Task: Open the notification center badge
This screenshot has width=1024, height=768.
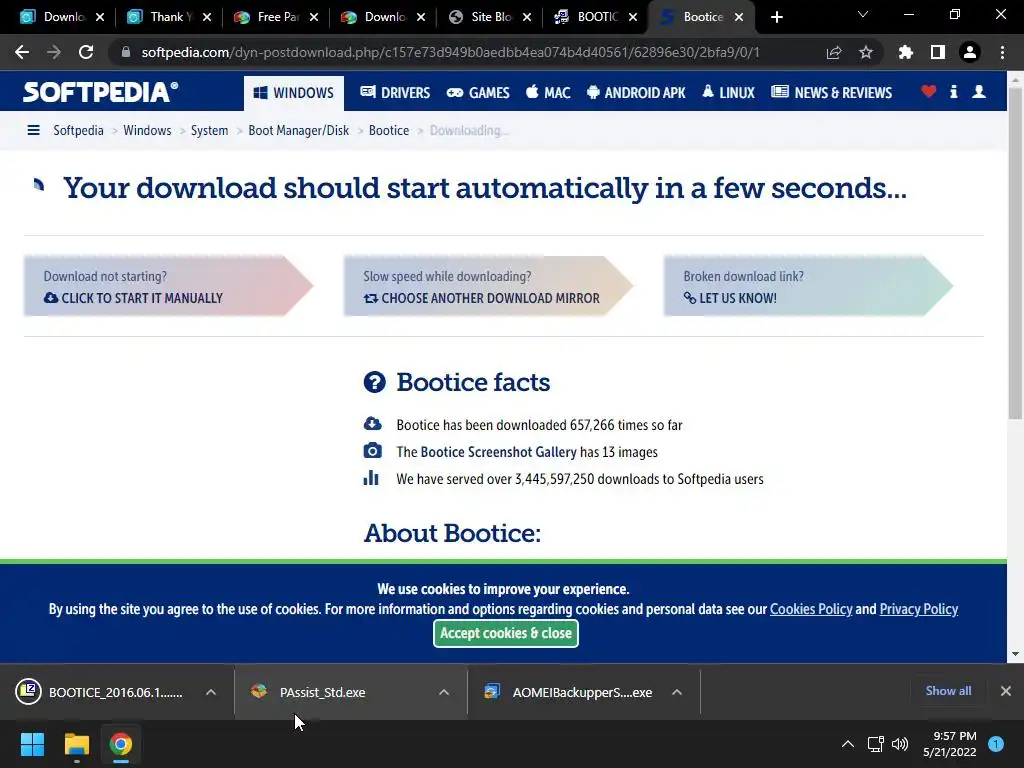Action: click(996, 744)
